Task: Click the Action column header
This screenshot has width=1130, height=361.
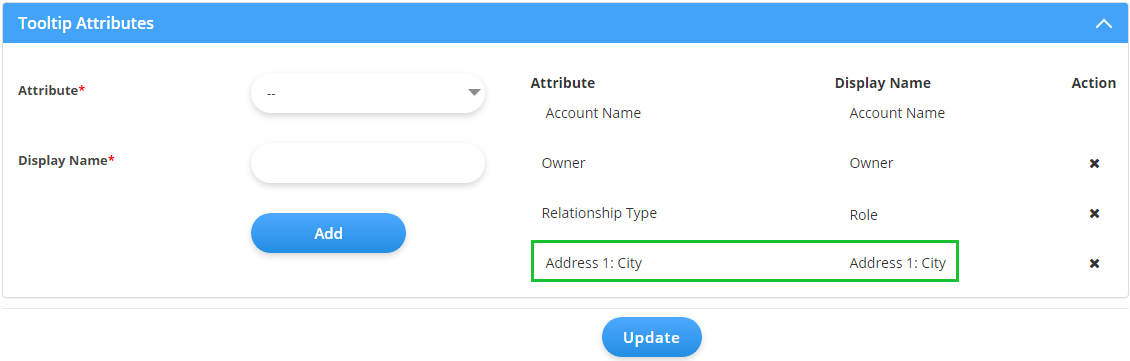Action: 1093,83
